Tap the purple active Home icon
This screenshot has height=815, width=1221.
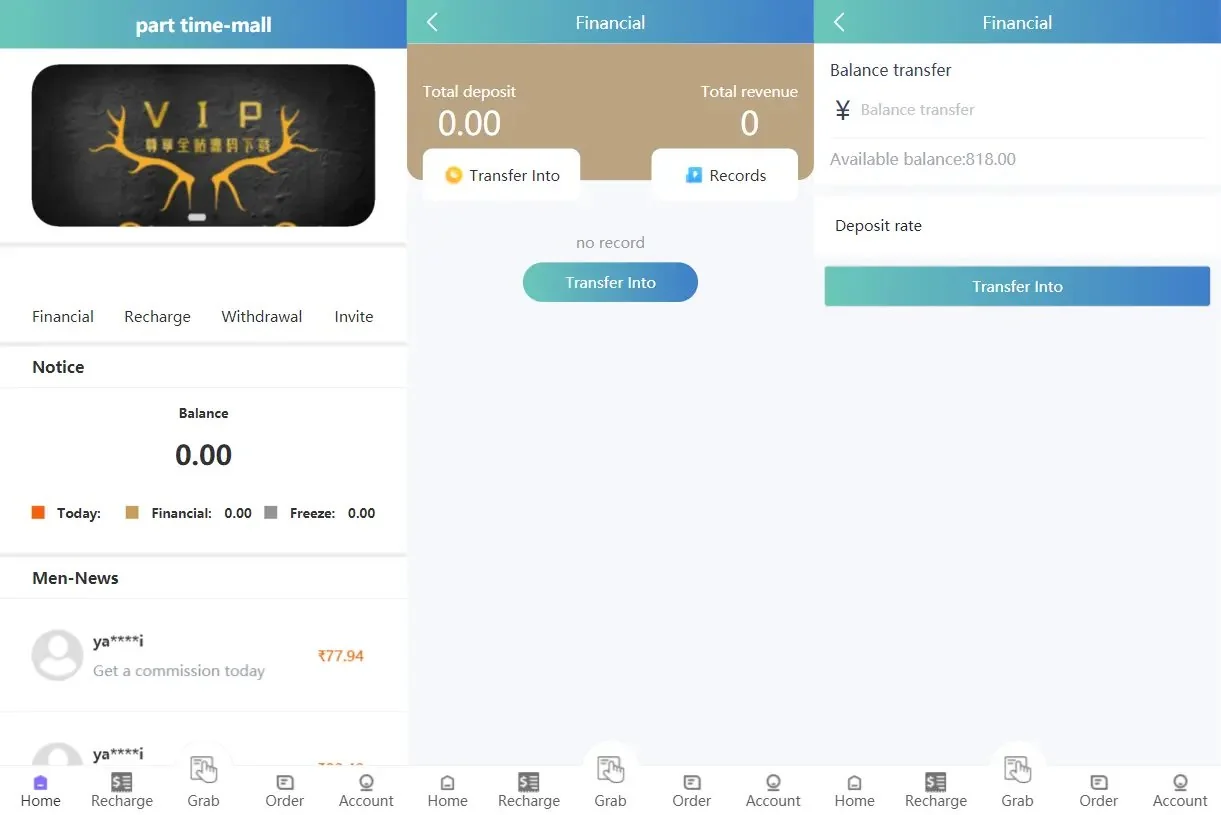40,783
